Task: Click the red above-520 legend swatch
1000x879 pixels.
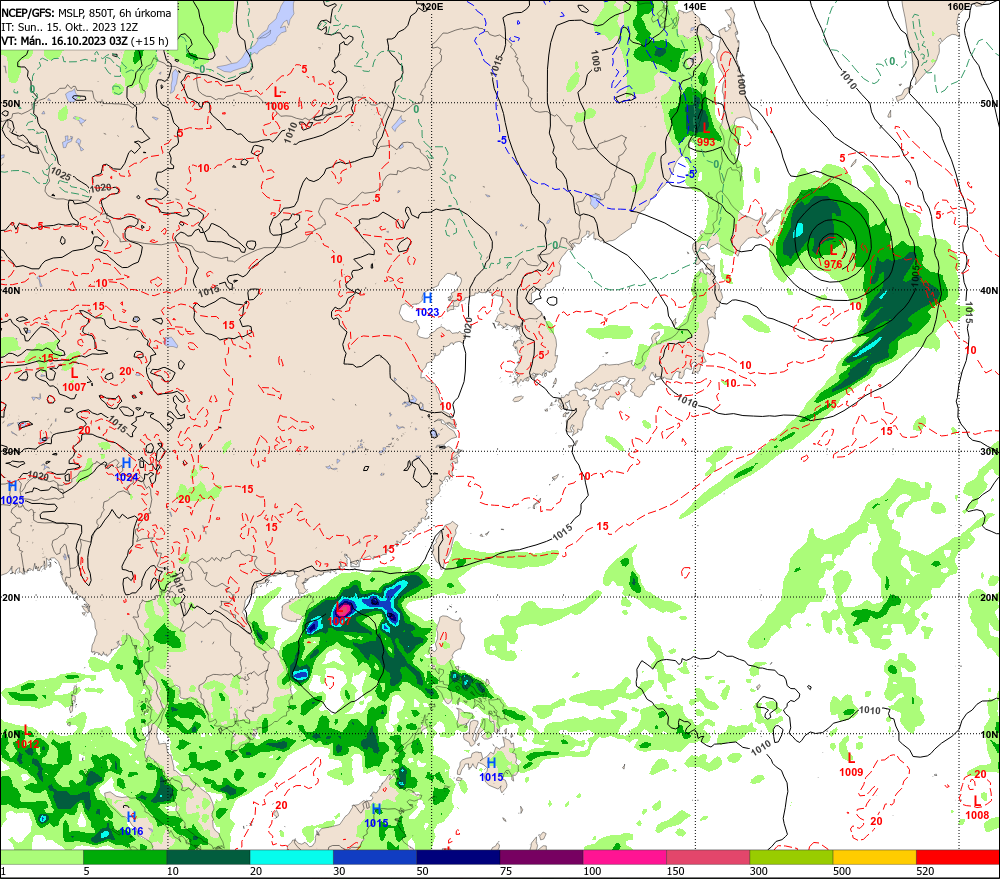Action: click(958, 857)
